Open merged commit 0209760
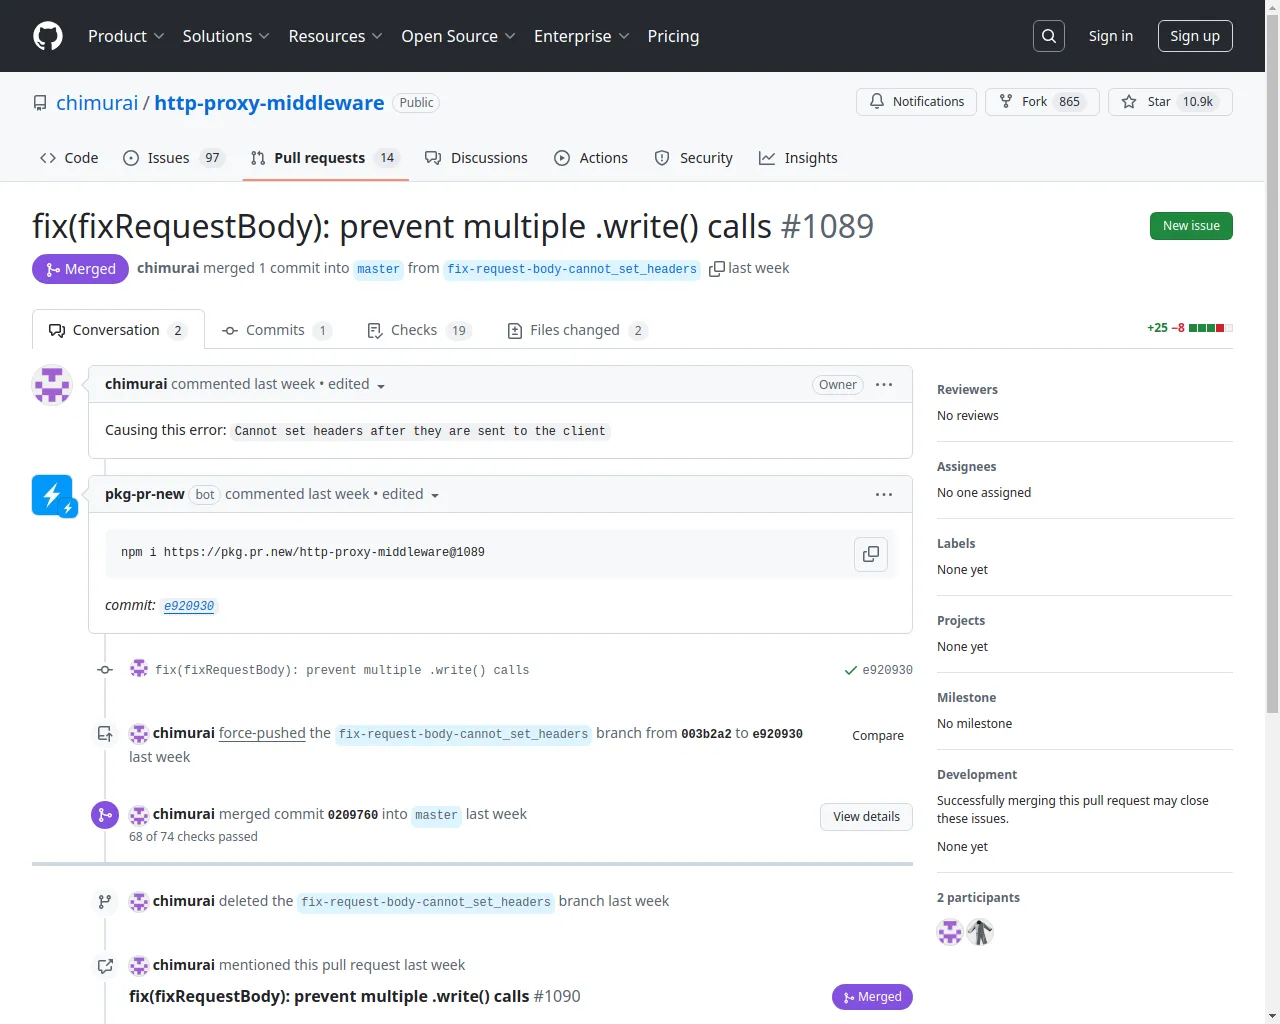This screenshot has width=1280, height=1024. click(354, 815)
